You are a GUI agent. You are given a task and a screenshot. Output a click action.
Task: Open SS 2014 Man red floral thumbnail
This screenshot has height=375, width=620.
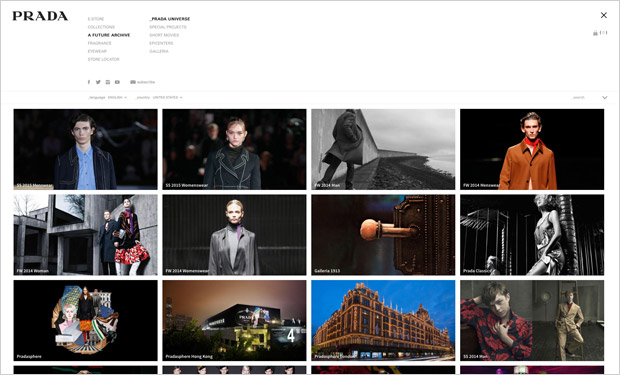532,320
